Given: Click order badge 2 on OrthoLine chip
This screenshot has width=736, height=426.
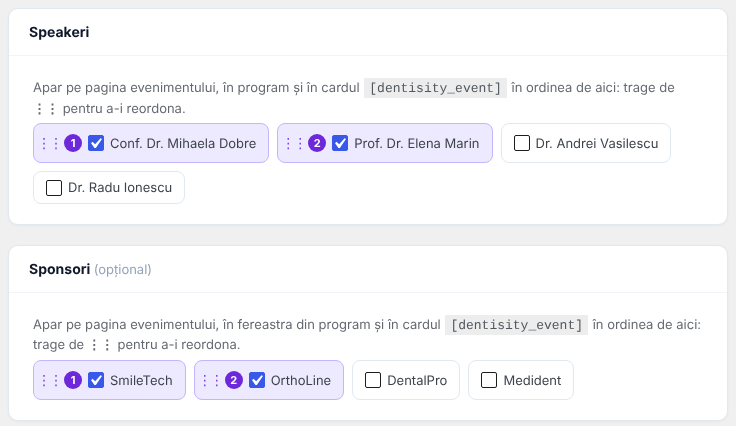Looking at the screenshot, I should click(234, 380).
